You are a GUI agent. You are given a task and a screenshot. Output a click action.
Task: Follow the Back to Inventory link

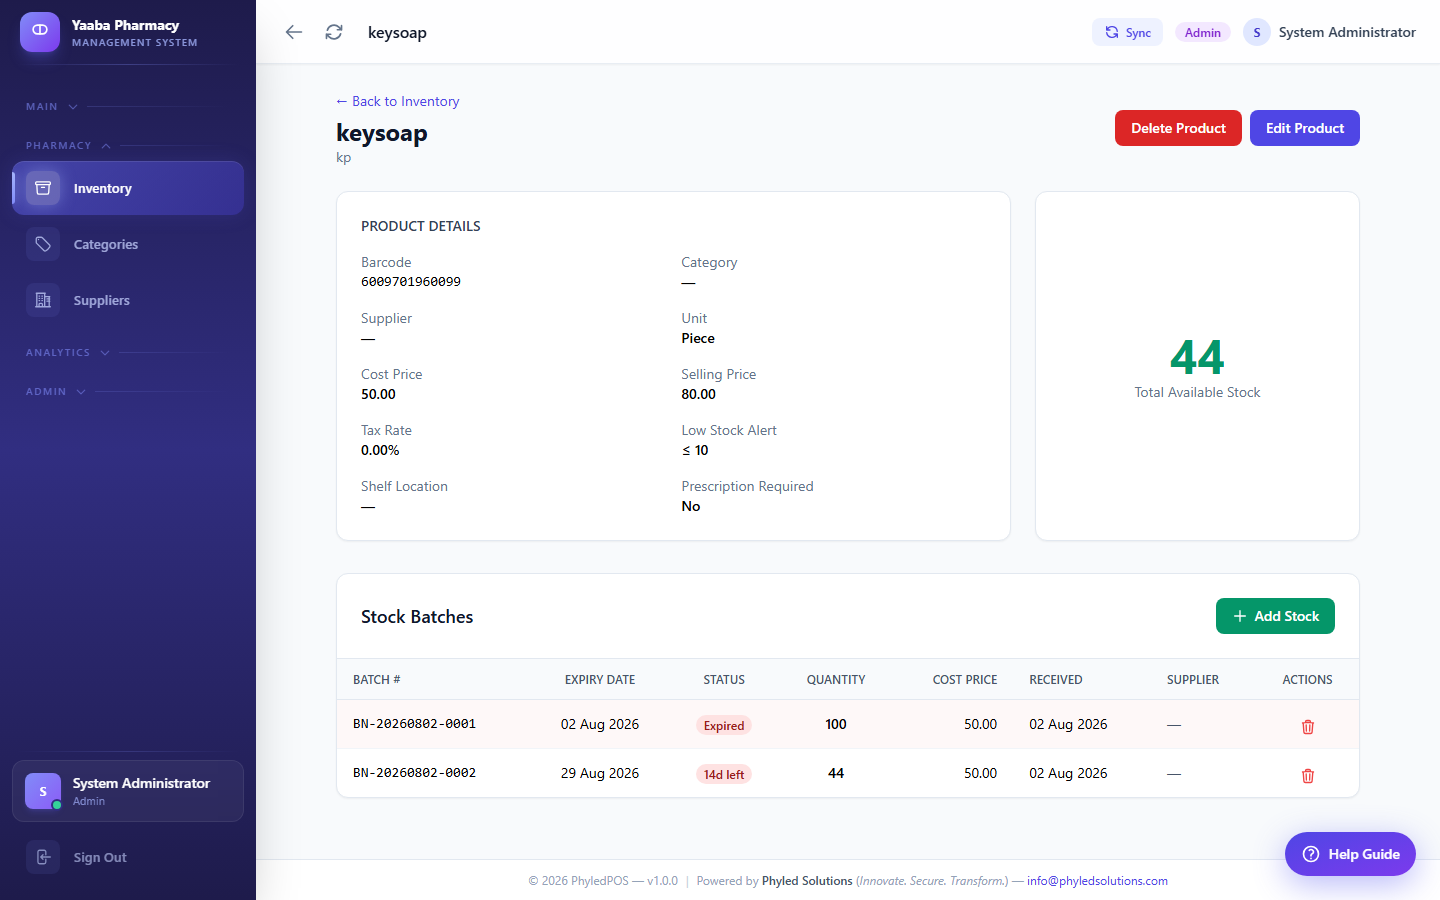(398, 101)
